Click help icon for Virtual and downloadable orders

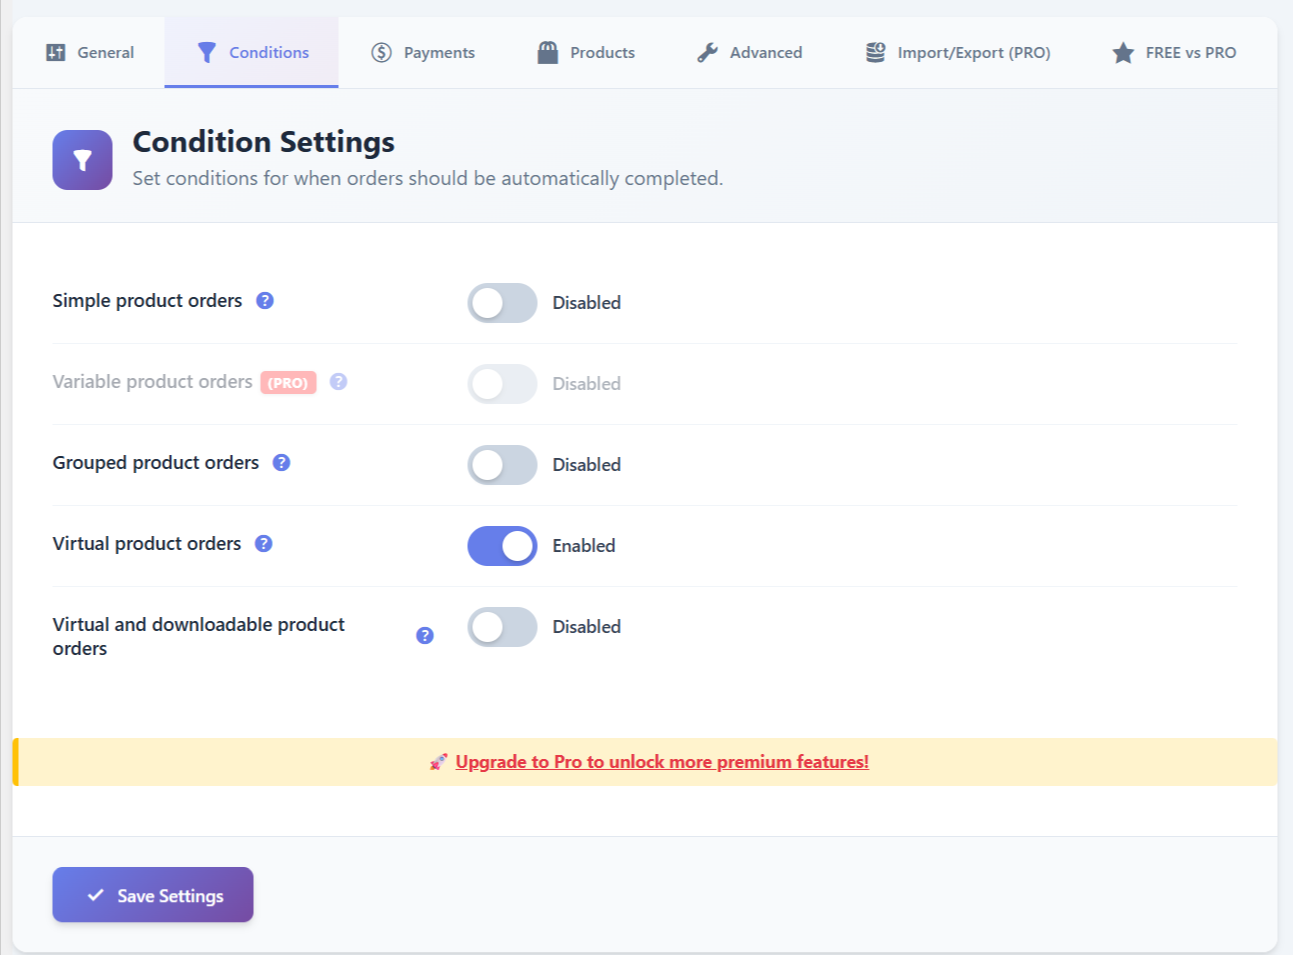[425, 636]
